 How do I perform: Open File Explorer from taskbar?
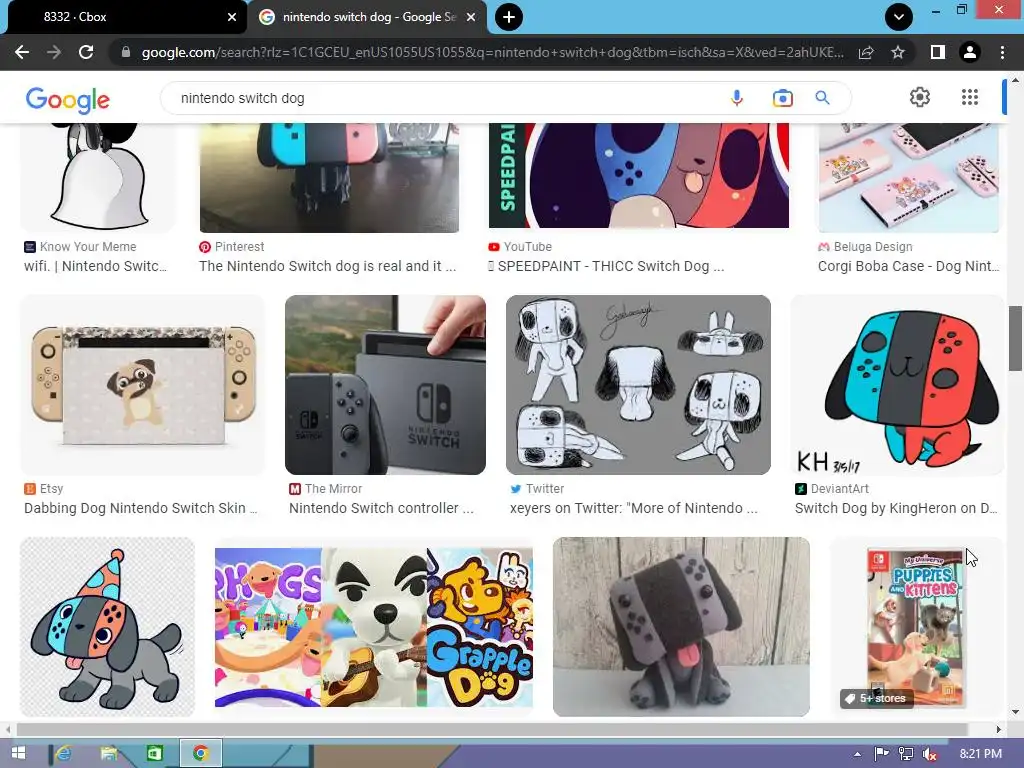109,753
